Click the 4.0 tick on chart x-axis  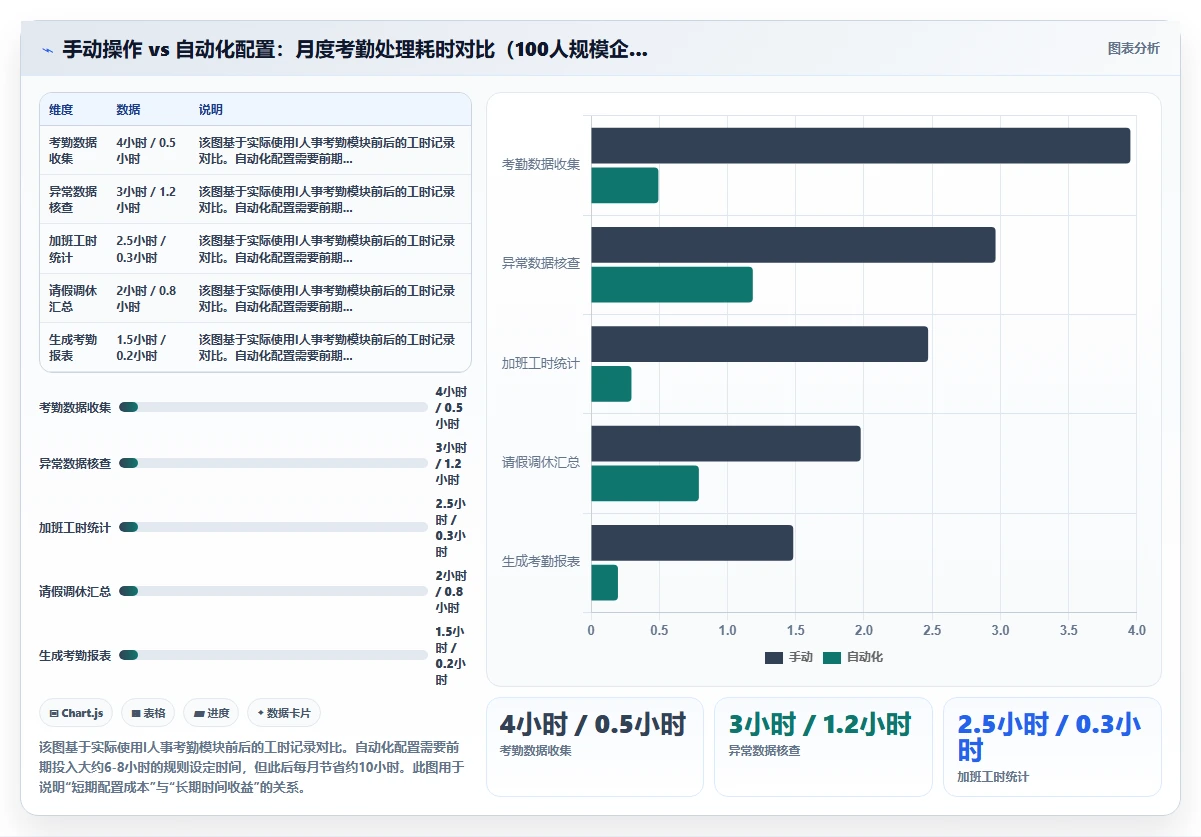pyautogui.click(x=1136, y=630)
